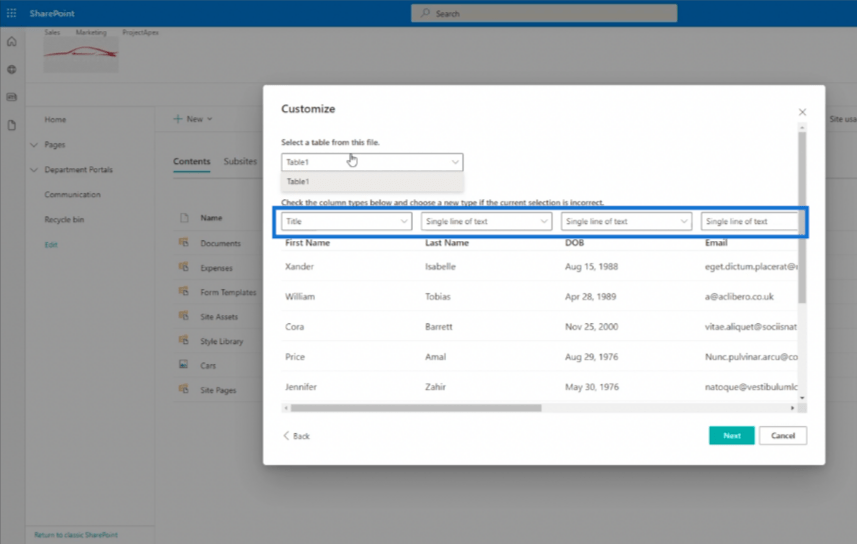Click the file type column header icon

pos(184,218)
